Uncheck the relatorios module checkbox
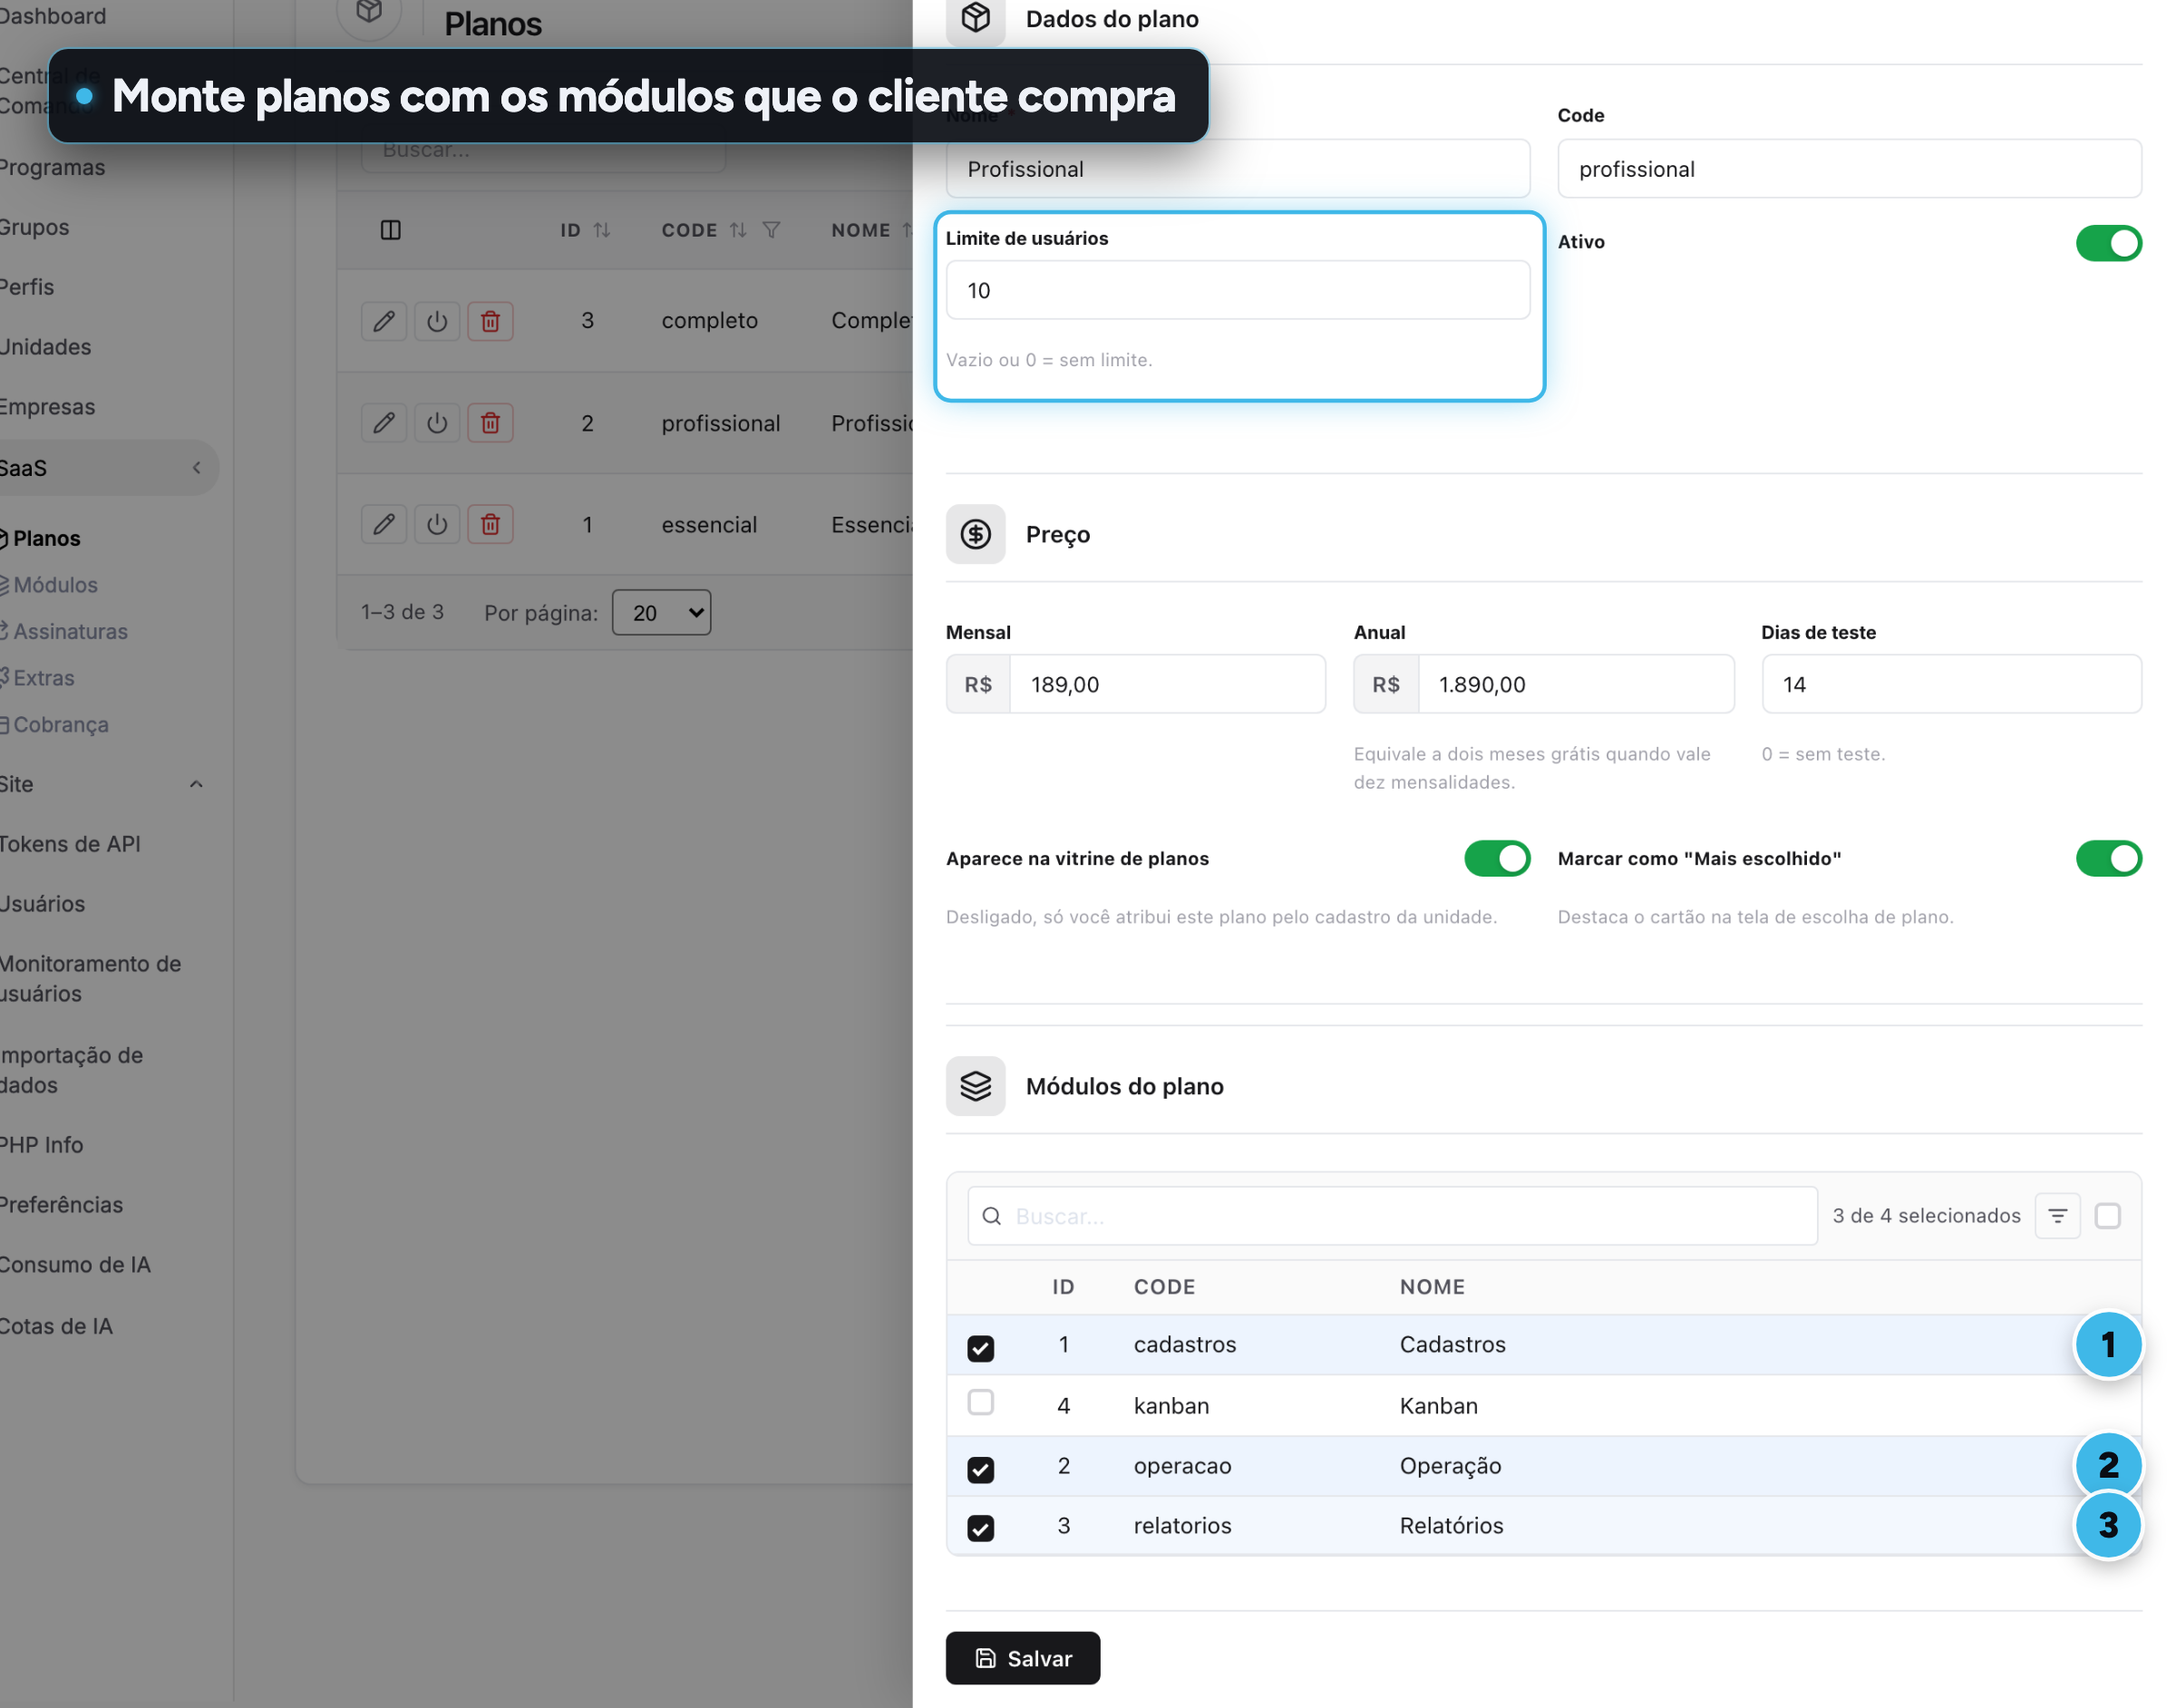The width and height of the screenshot is (2176, 1708). click(980, 1528)
